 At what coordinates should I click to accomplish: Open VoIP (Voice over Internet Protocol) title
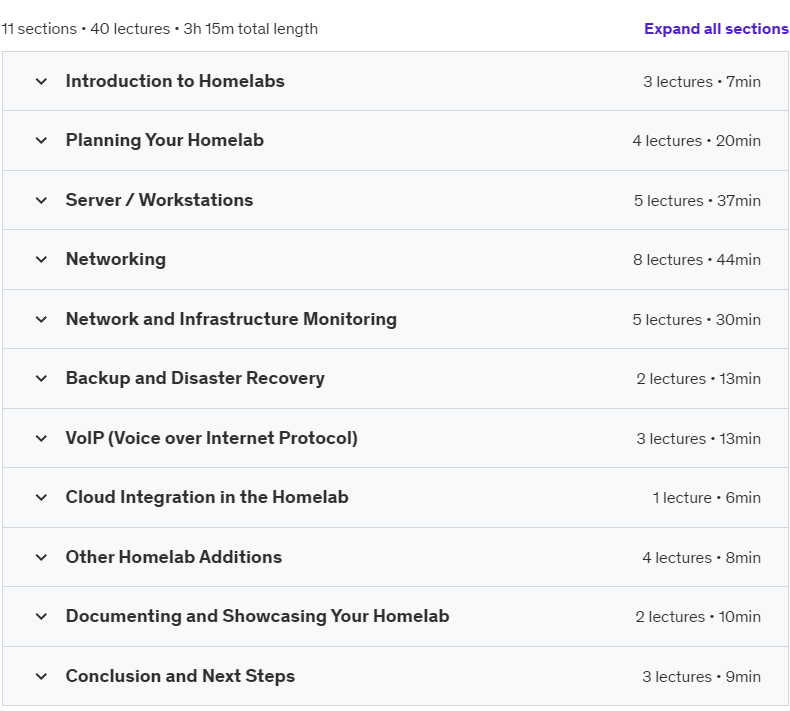[212, 438]
